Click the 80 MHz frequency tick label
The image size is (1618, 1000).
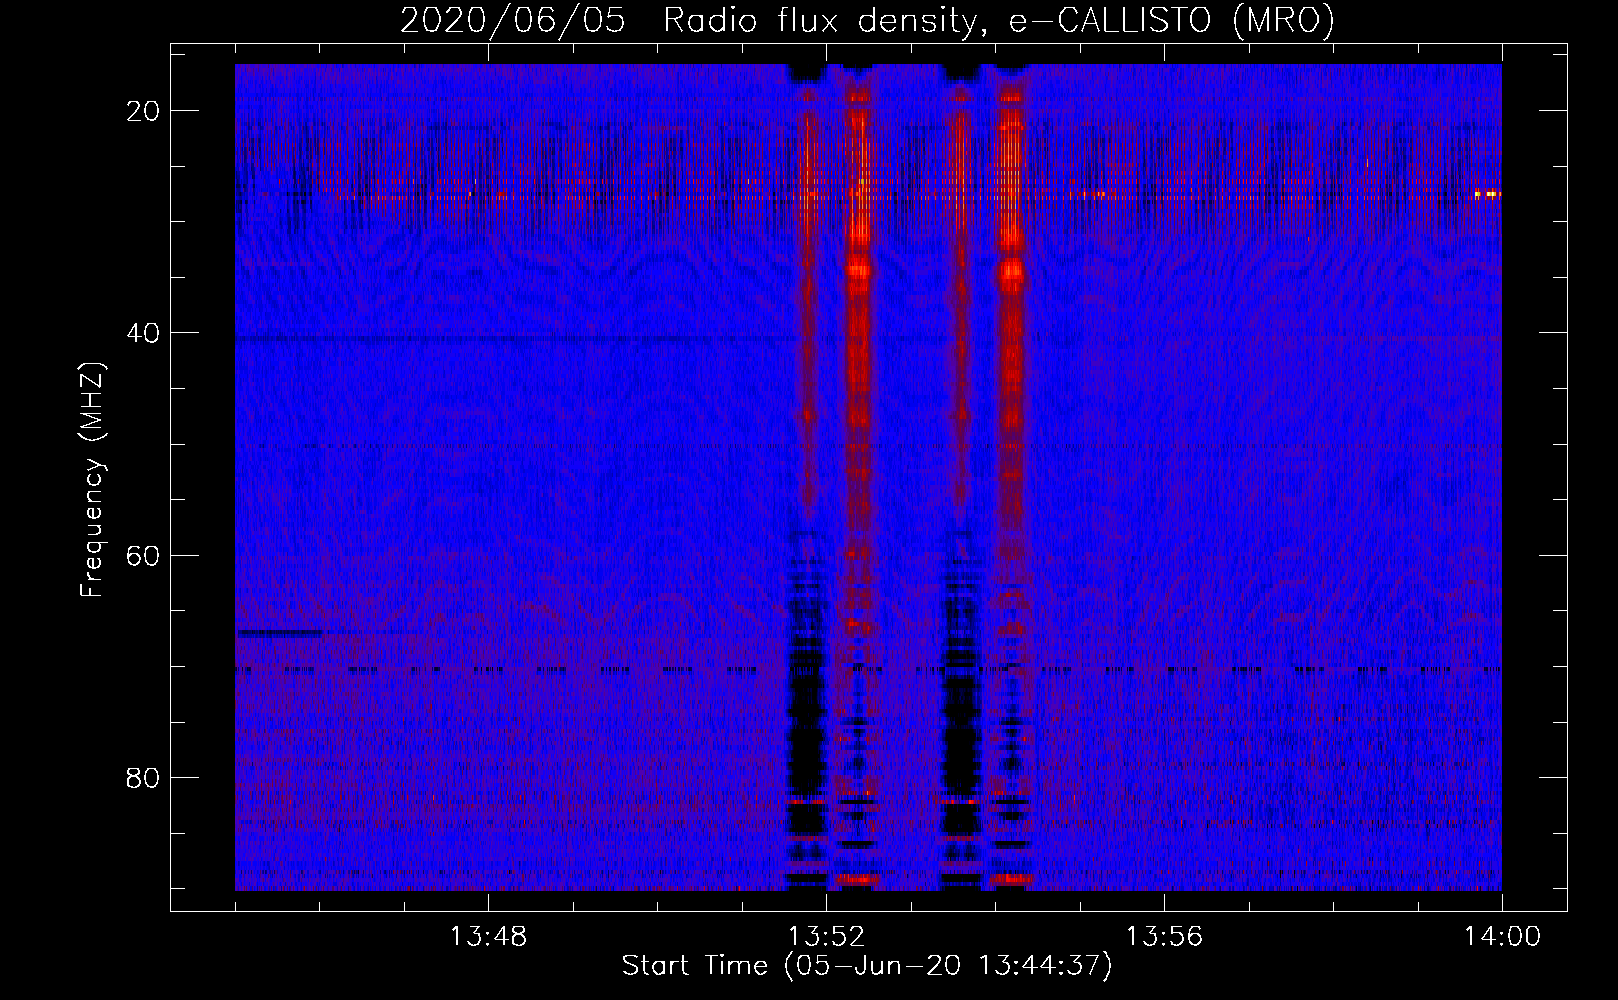[144, 778]
